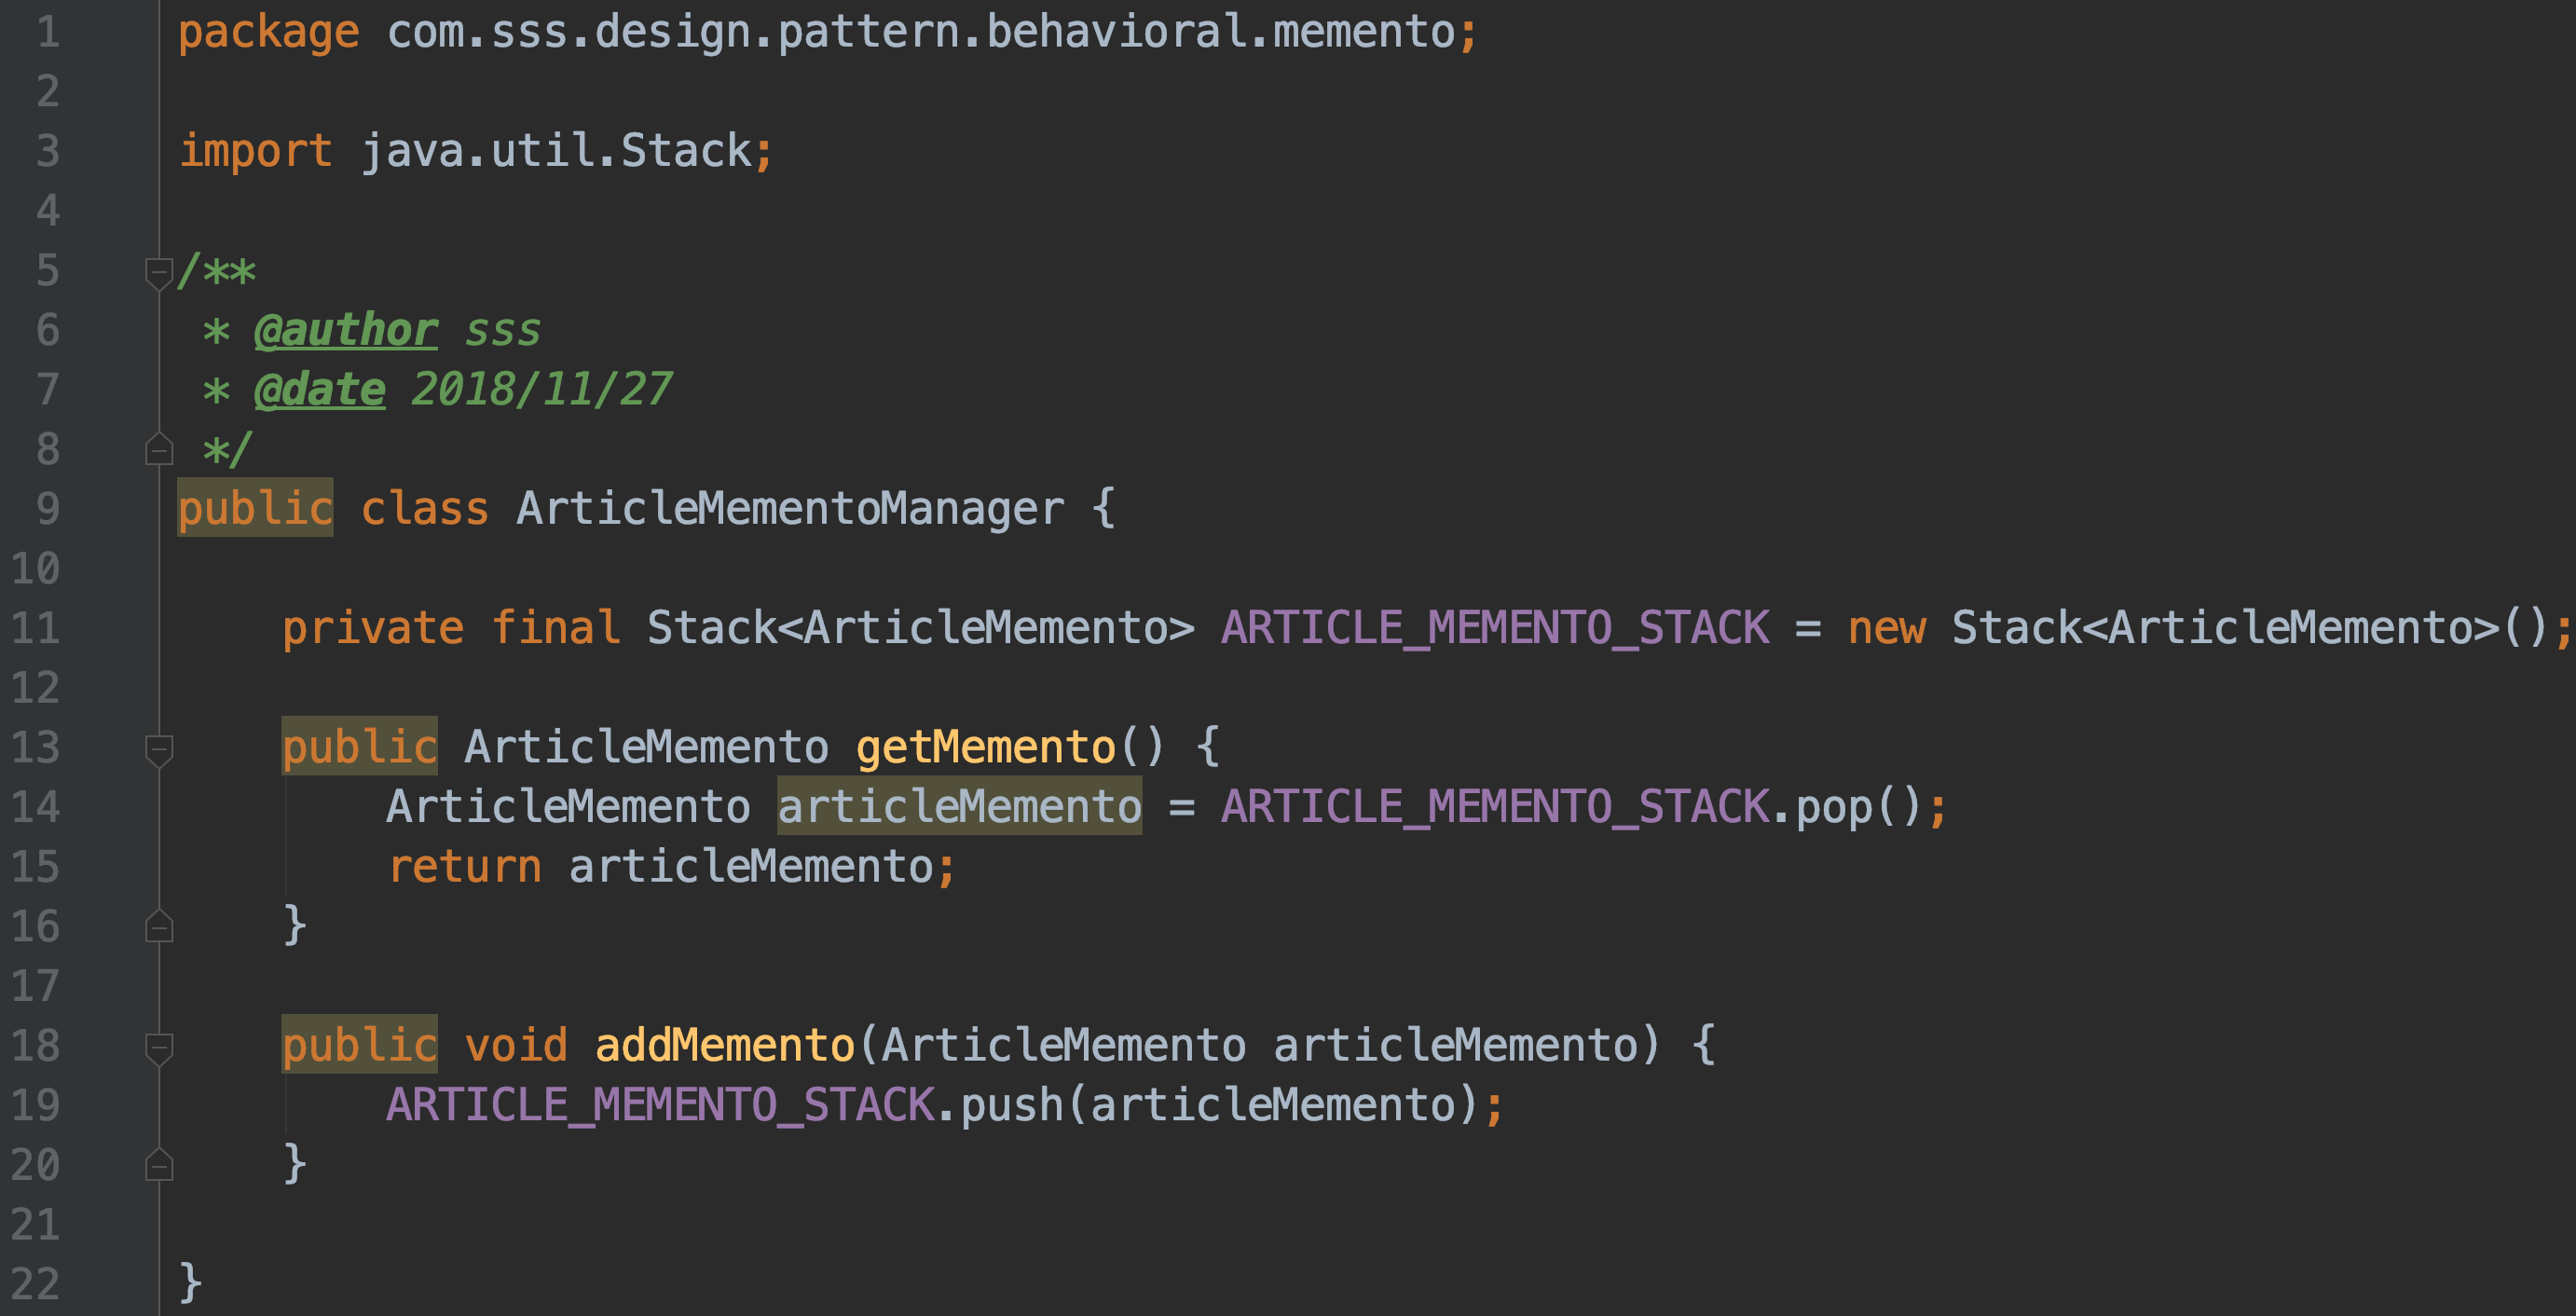Collapse the getMemento method fold at line 13
Image resolution: width=2576 pixels, height=1316 pixels.
tap(159, 748)
